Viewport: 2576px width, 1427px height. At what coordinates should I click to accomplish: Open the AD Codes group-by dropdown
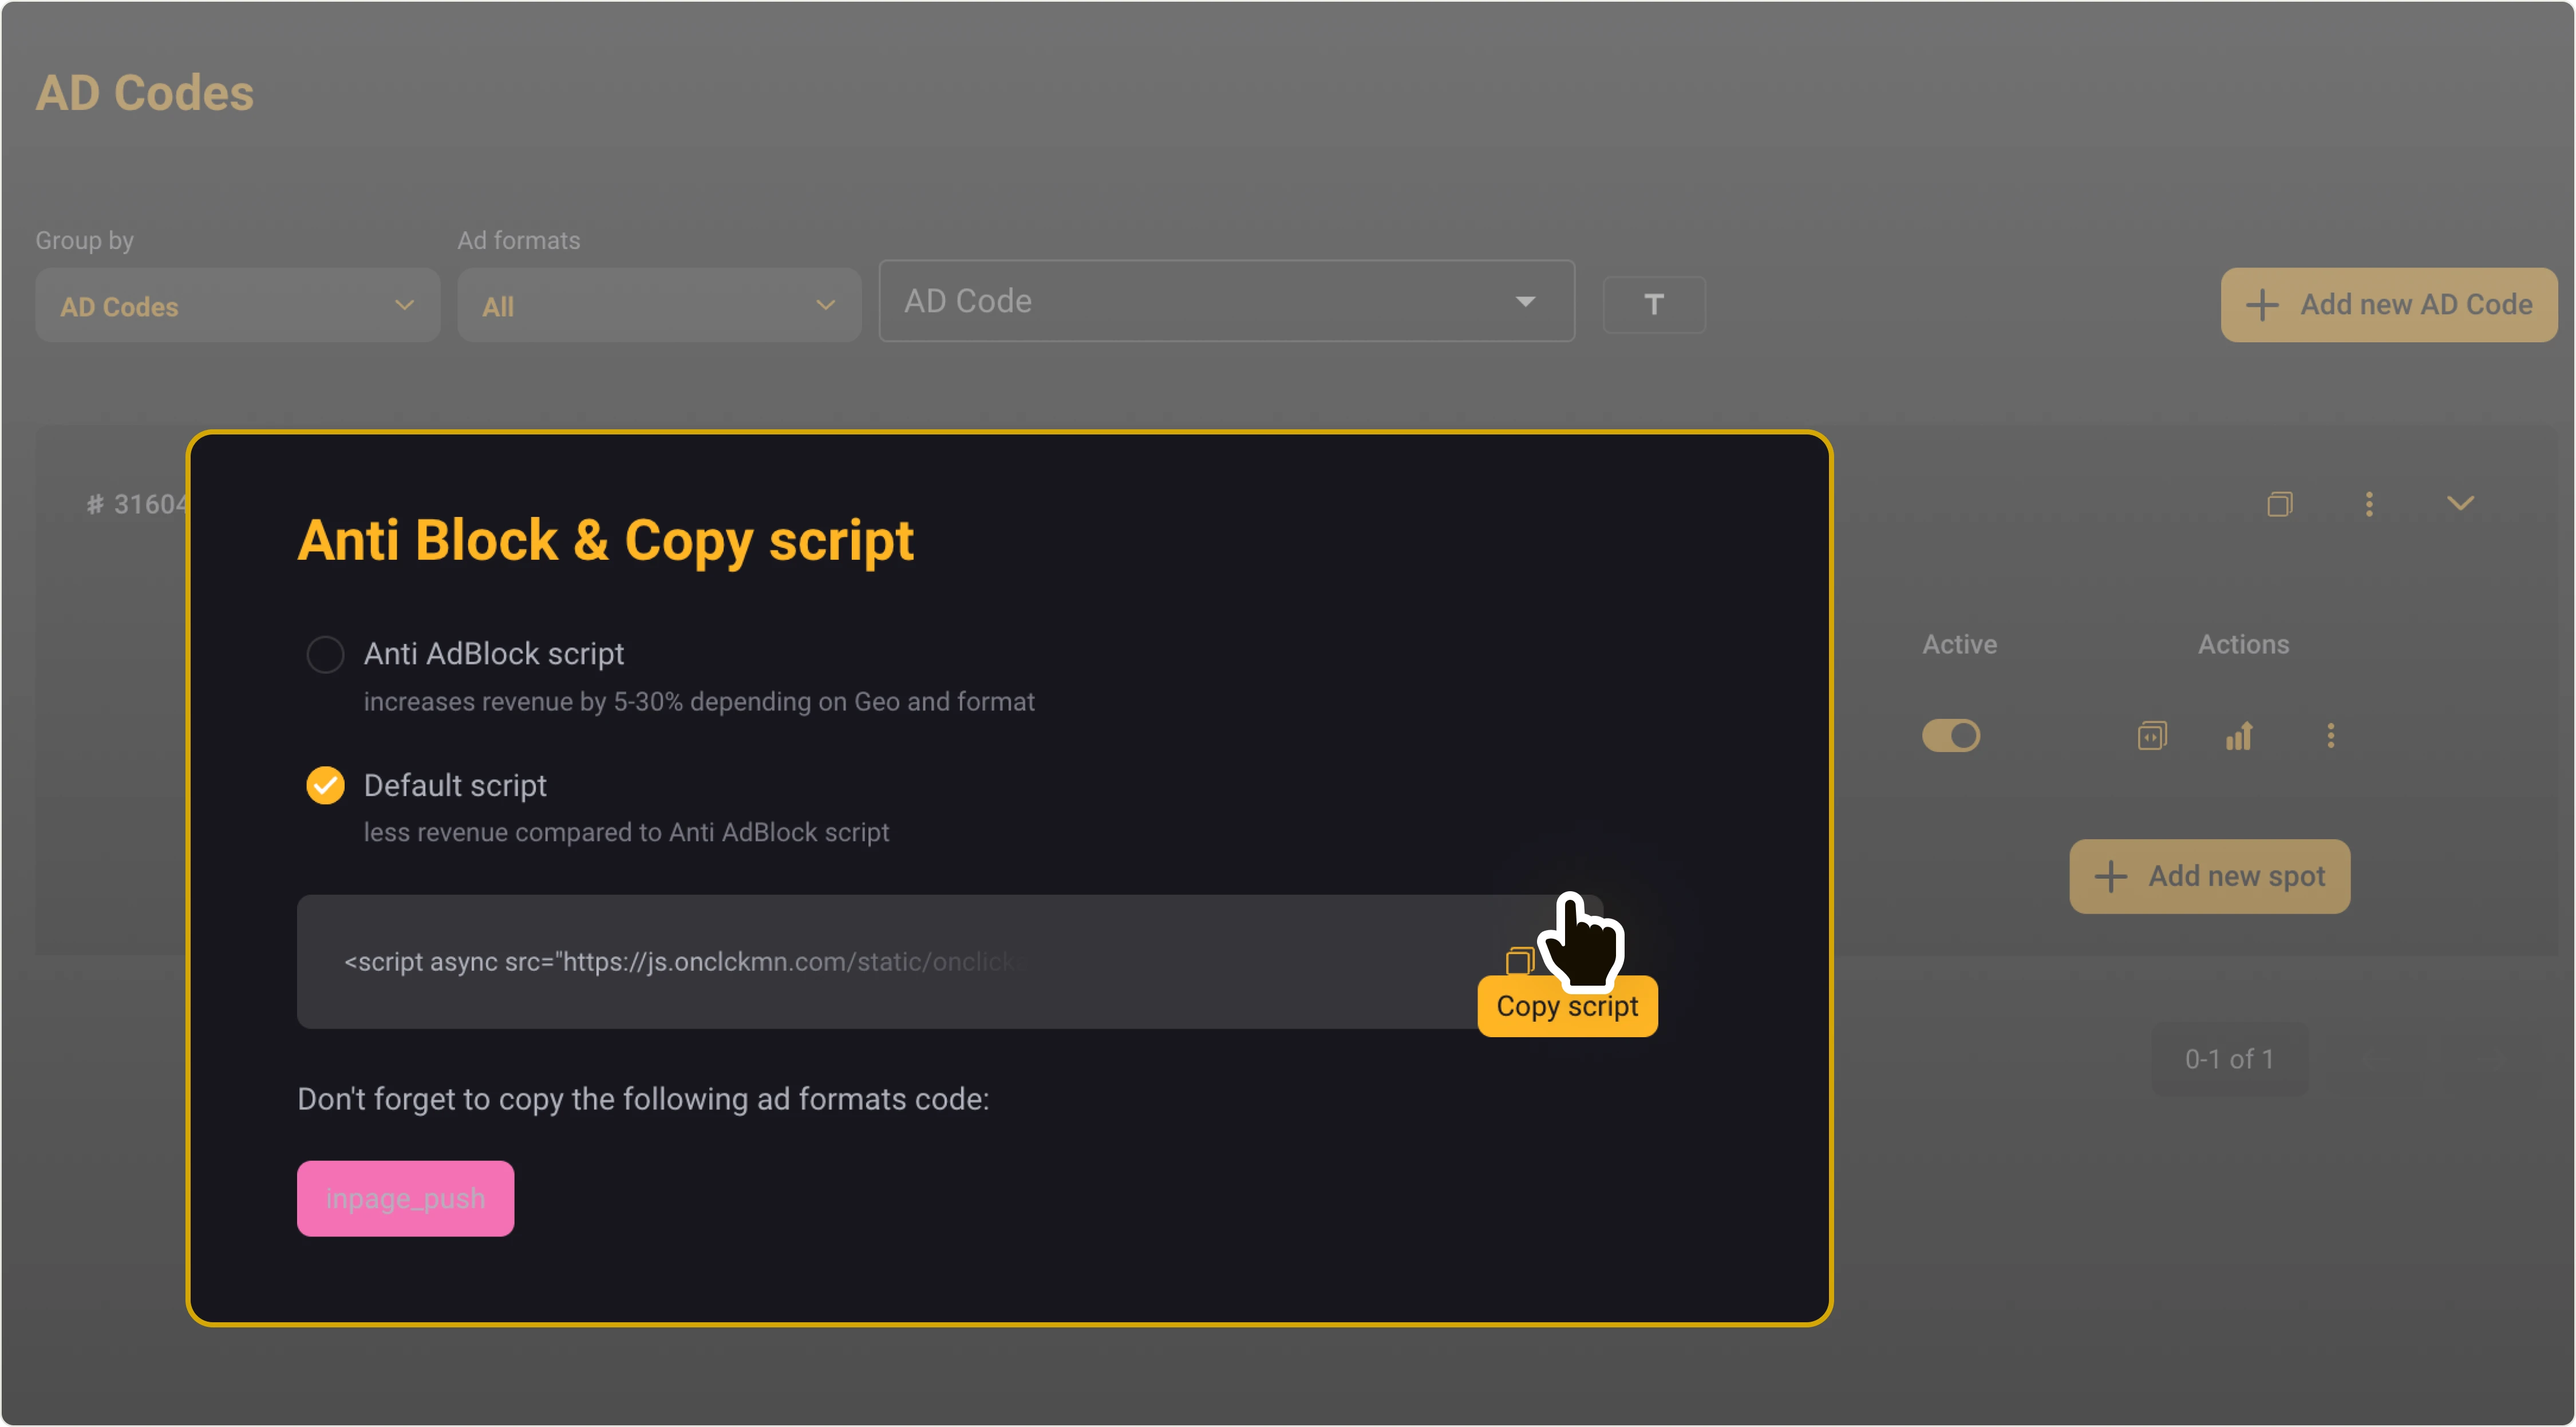point(237,305)
